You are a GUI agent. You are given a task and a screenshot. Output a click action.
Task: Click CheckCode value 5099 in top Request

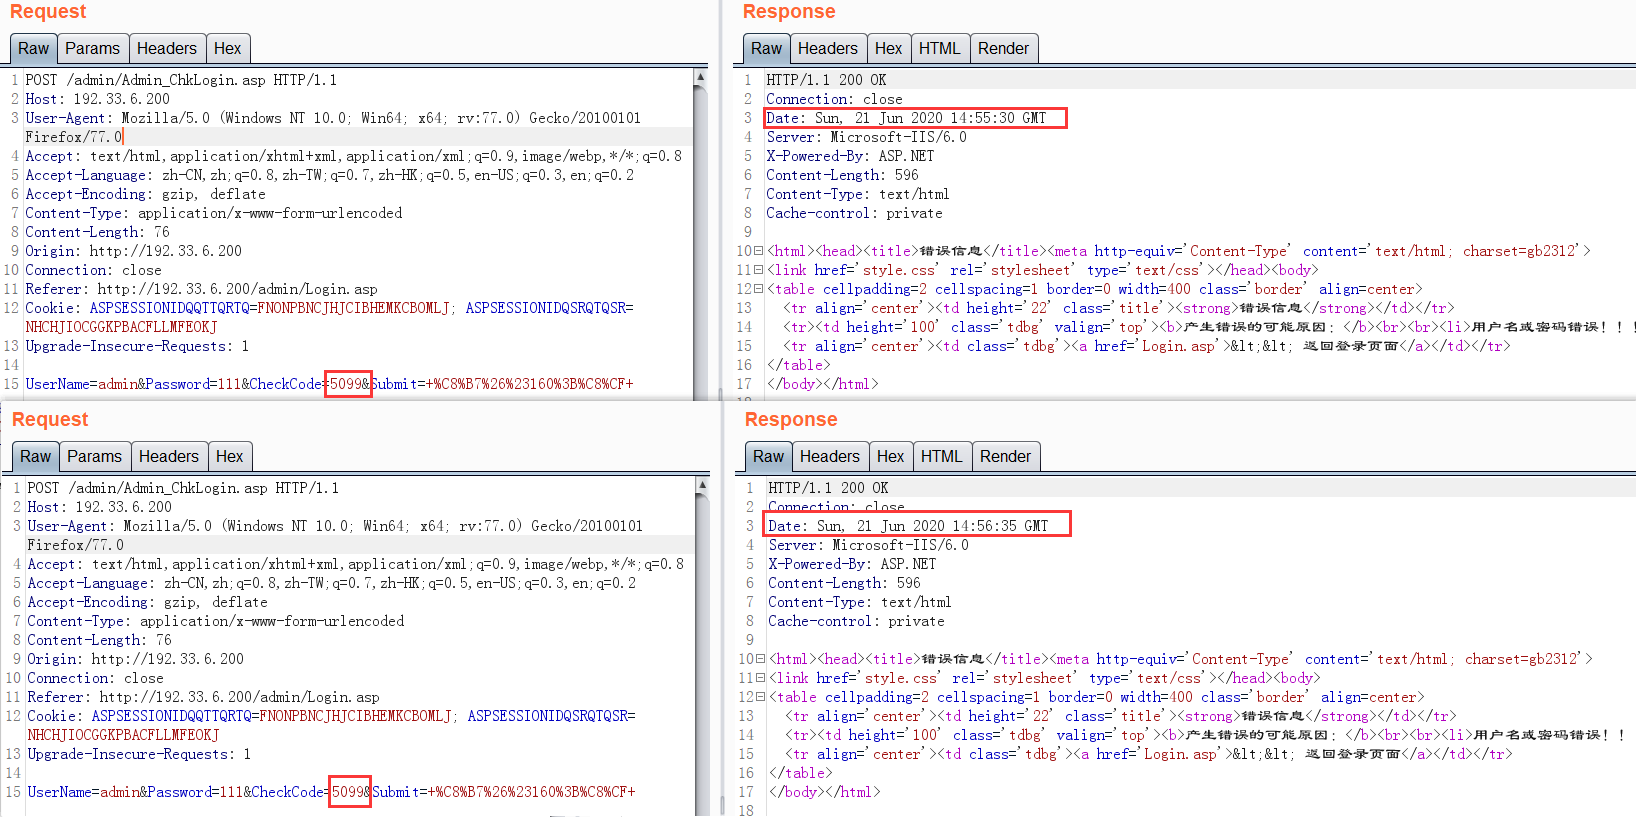(x=347, y=384)
